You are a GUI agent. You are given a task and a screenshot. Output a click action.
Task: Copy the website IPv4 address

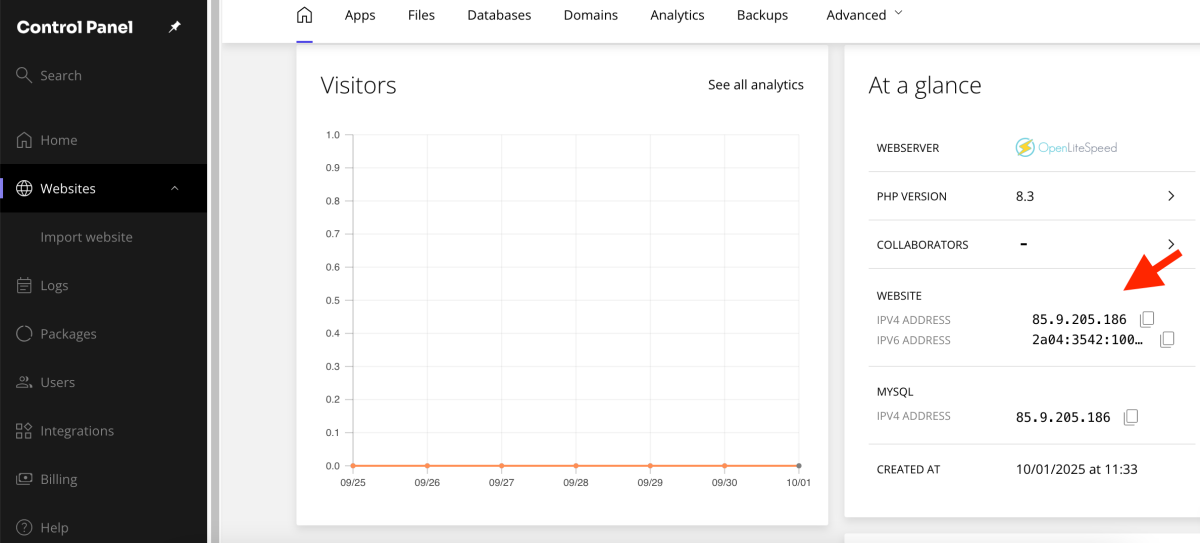(1148, 319)
